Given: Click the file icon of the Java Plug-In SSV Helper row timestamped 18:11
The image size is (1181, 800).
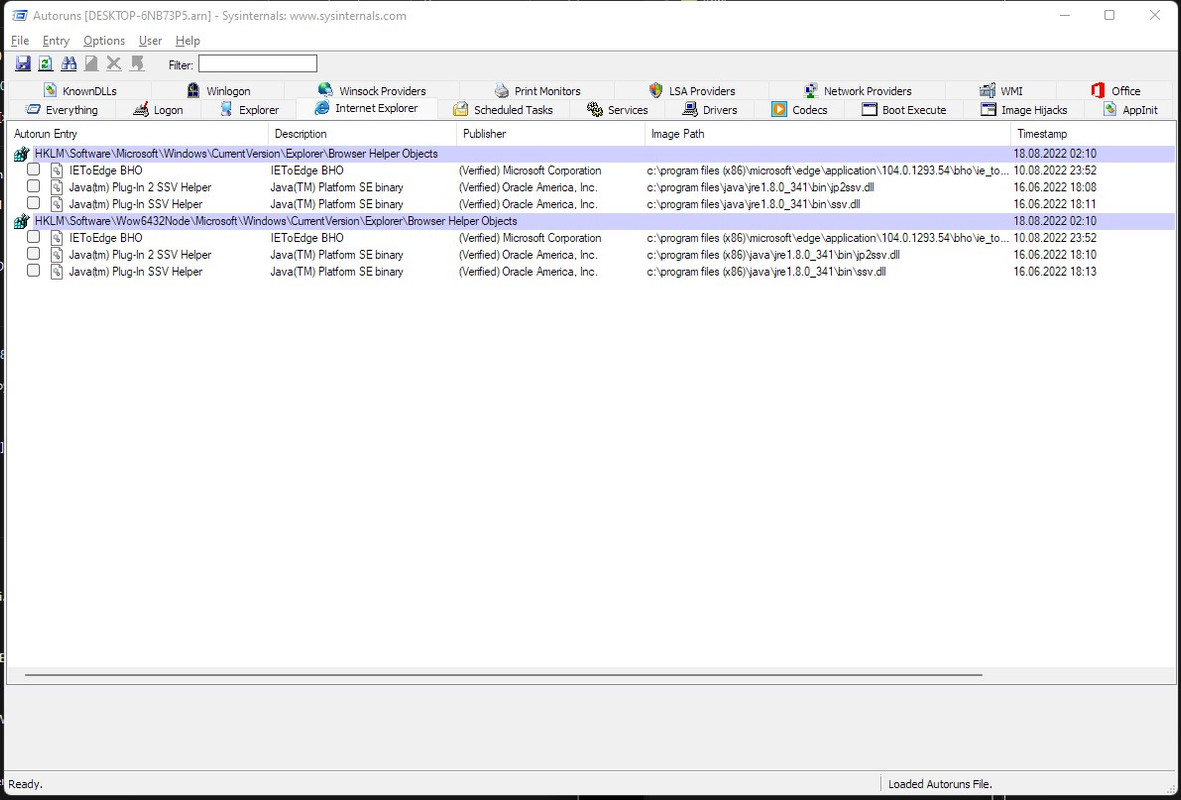Looking at the screenshot, I should coord(56,204).
